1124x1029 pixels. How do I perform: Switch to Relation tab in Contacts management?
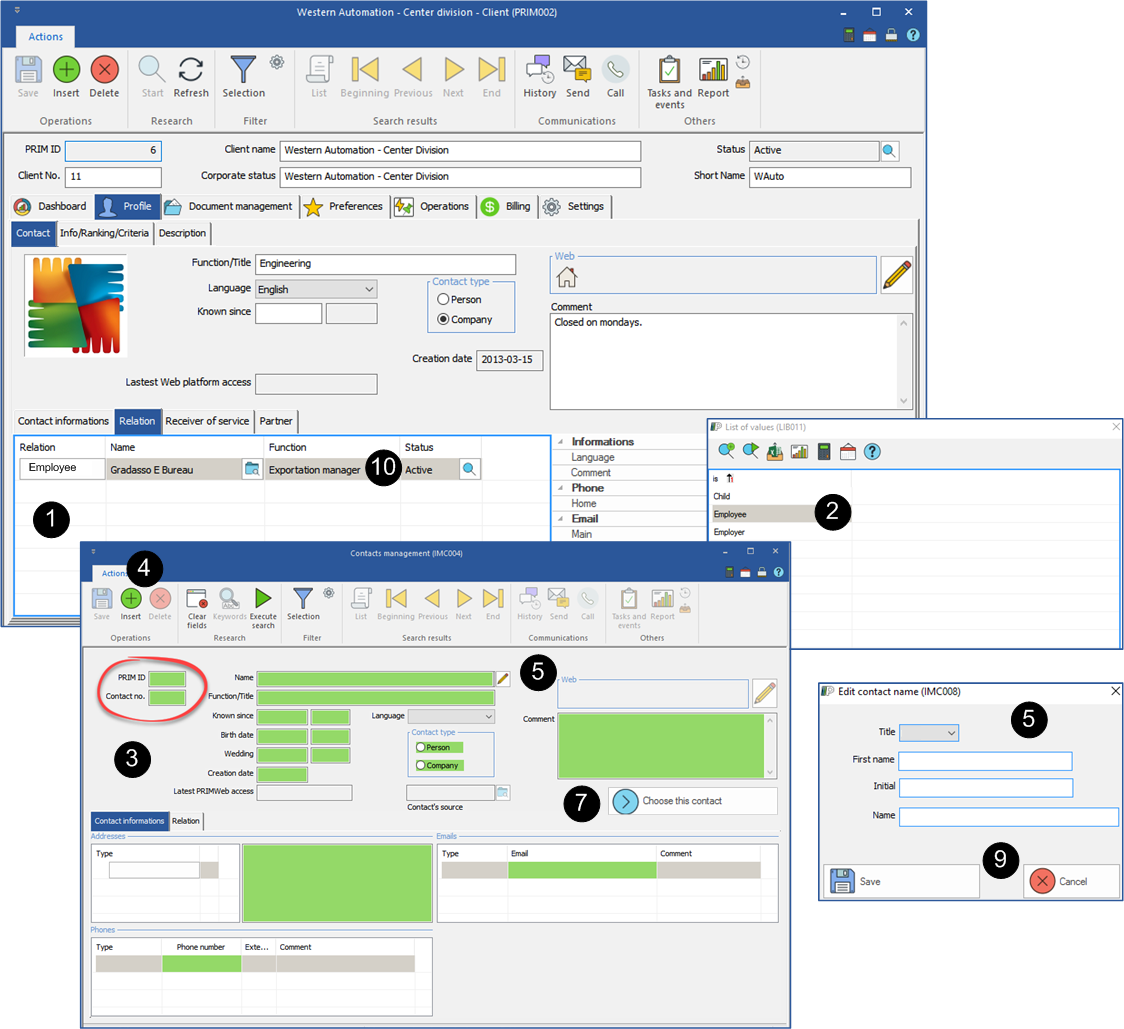tap(186, 821)
